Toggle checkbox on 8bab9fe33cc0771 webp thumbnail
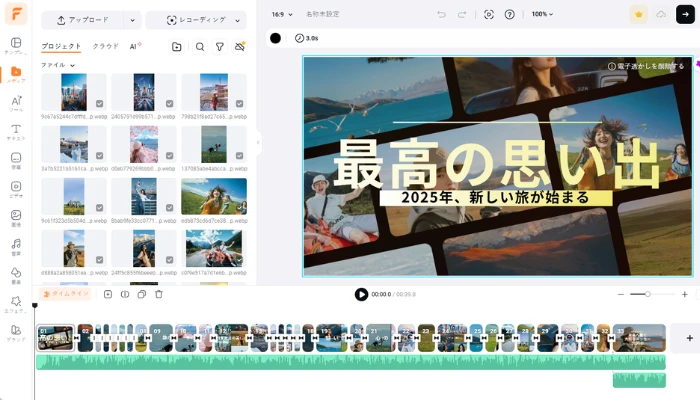 pos(170,208)
